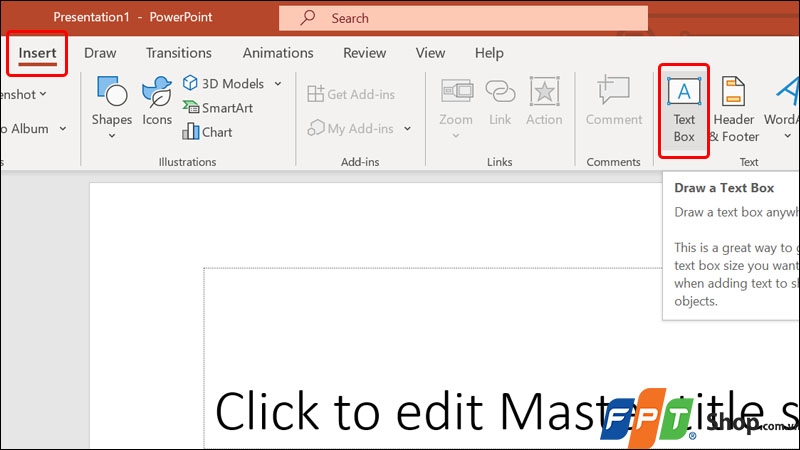The image size is (800, 450).
Task: Expand the Screenshot dropdown arrow
Action: [x=43, y=94]
